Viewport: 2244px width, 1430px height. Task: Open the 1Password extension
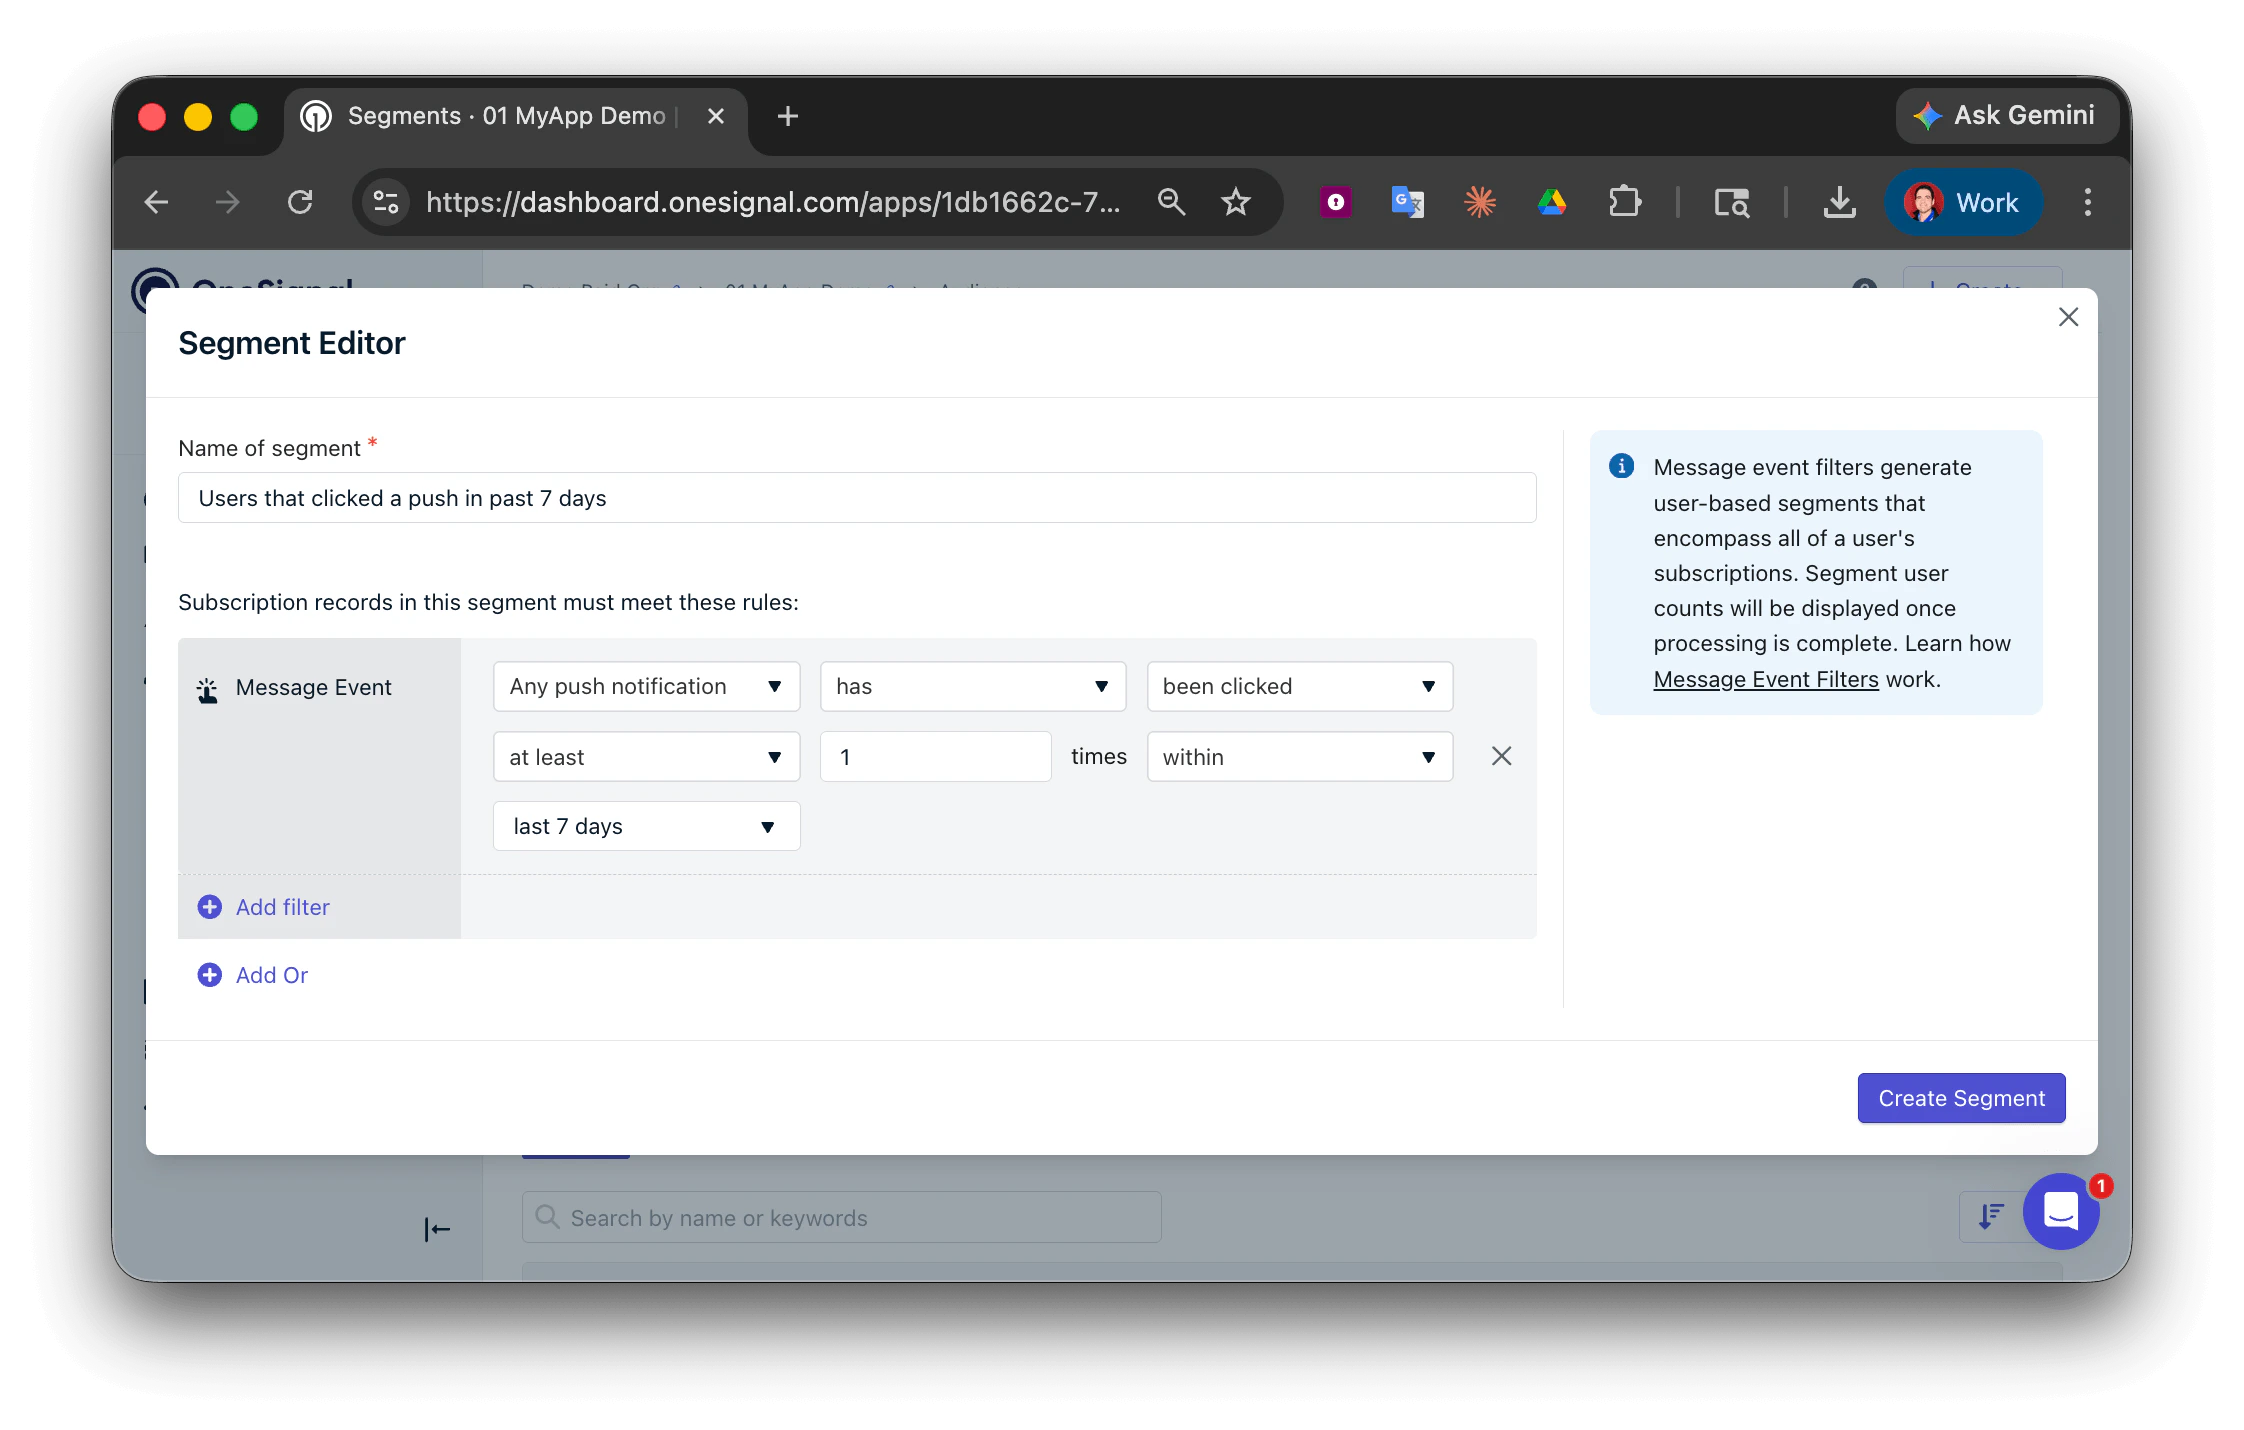(x=1336, y=202)
